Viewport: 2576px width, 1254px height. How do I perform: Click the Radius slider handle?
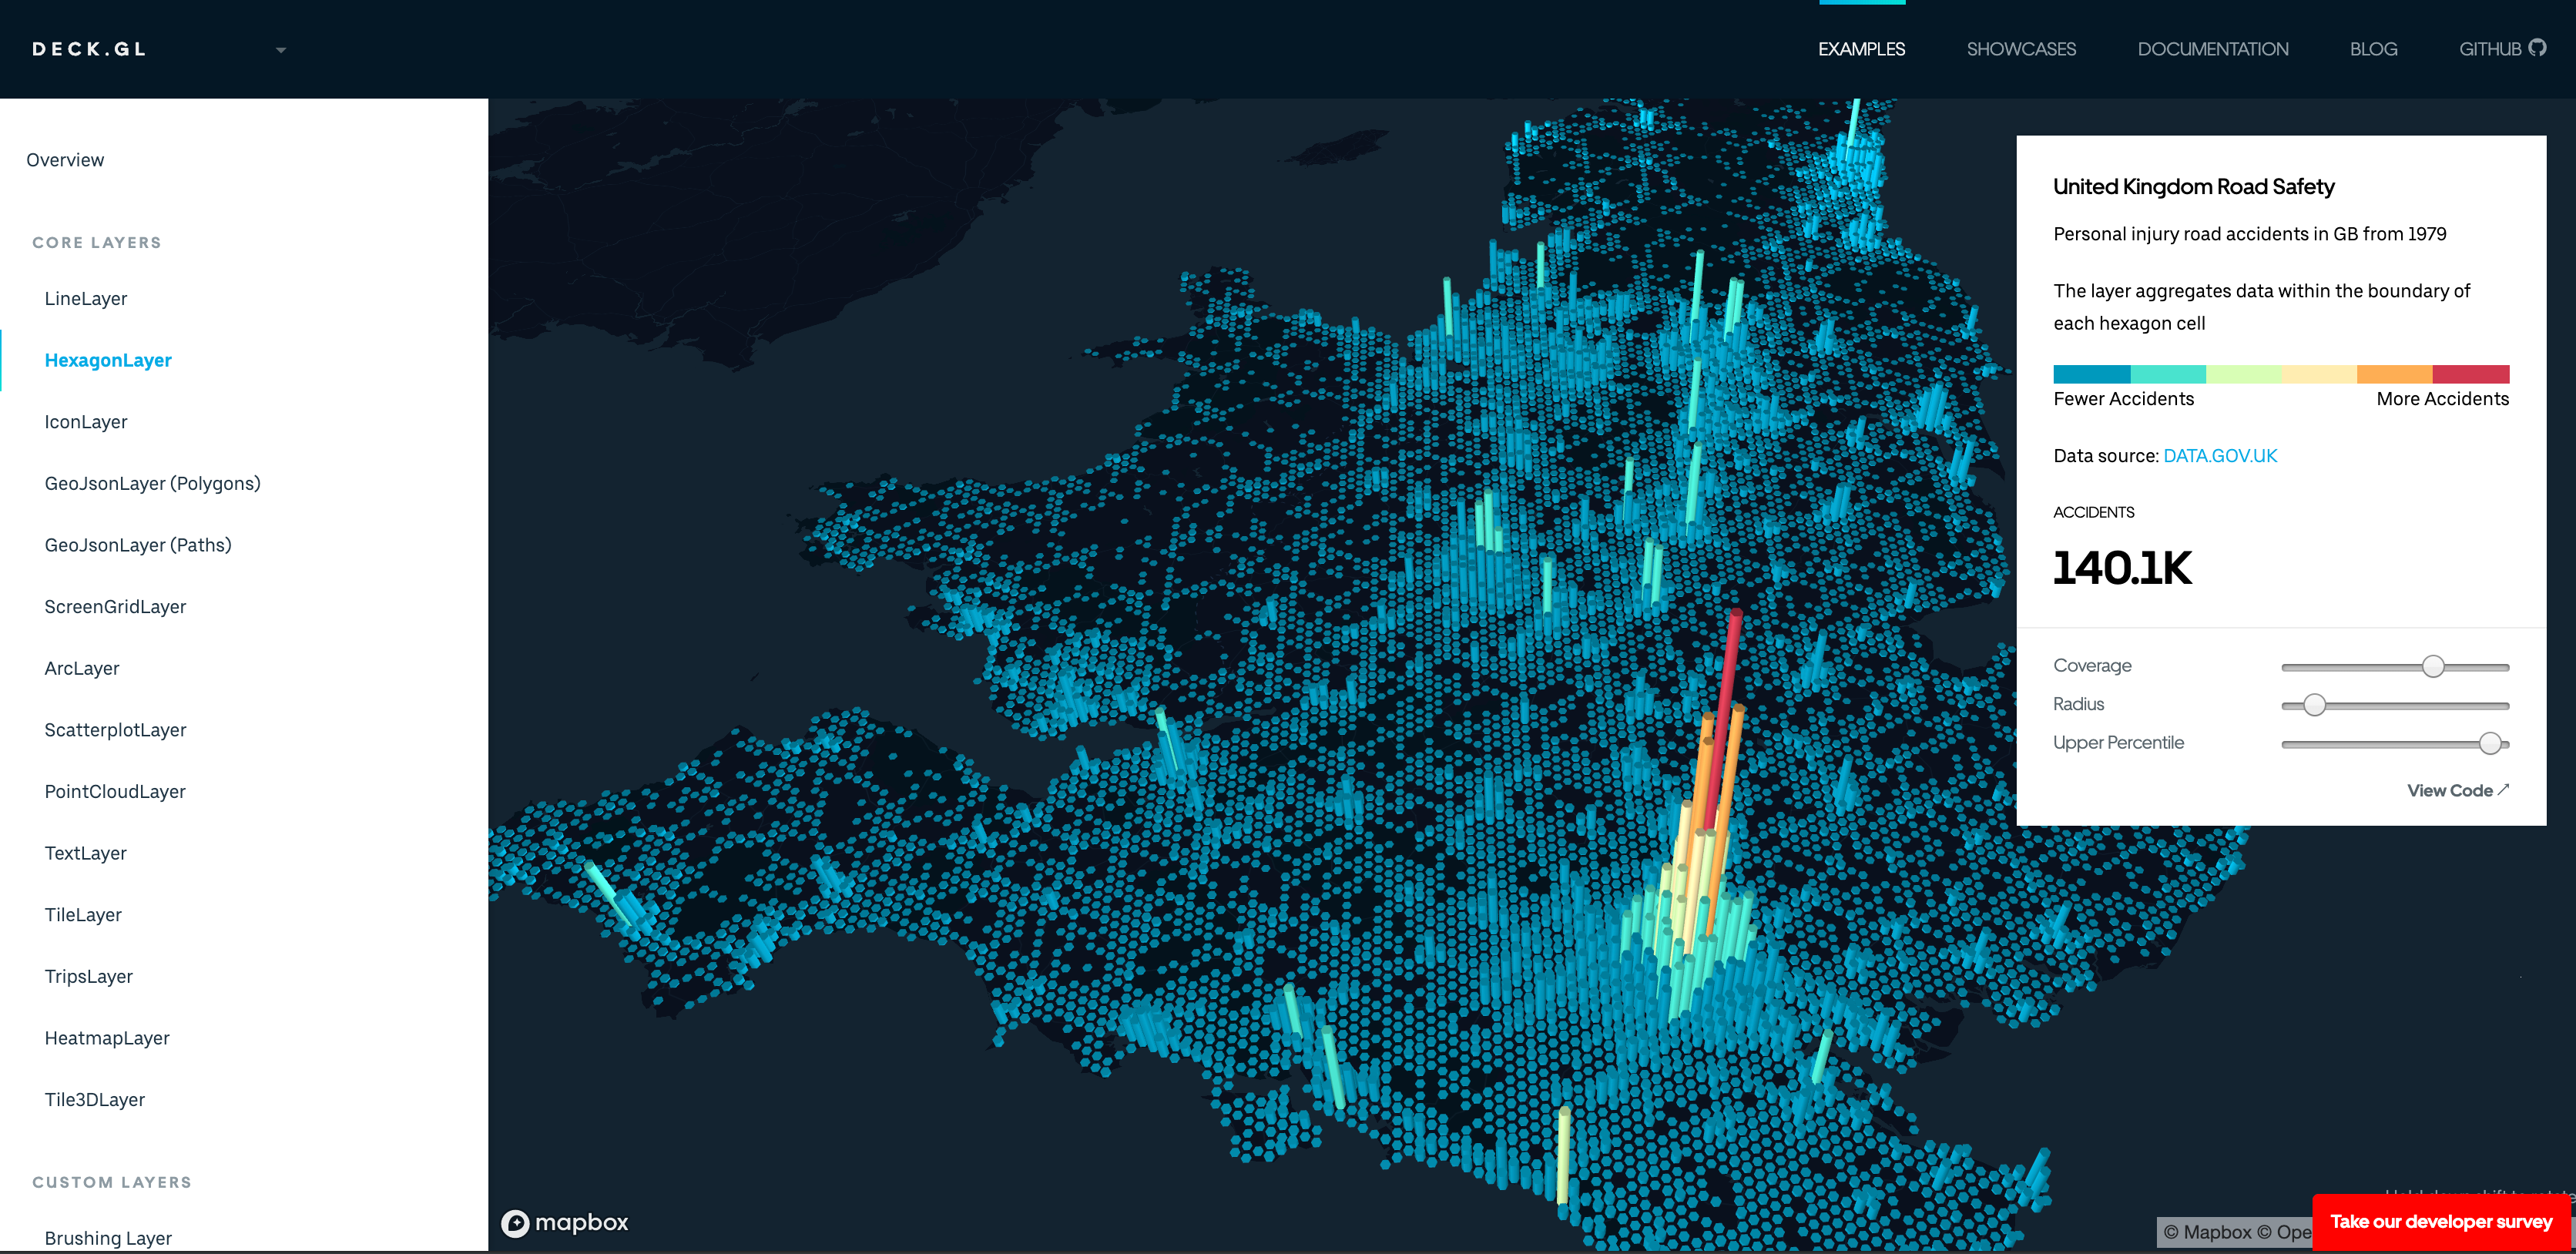[x=2314, y=705]
